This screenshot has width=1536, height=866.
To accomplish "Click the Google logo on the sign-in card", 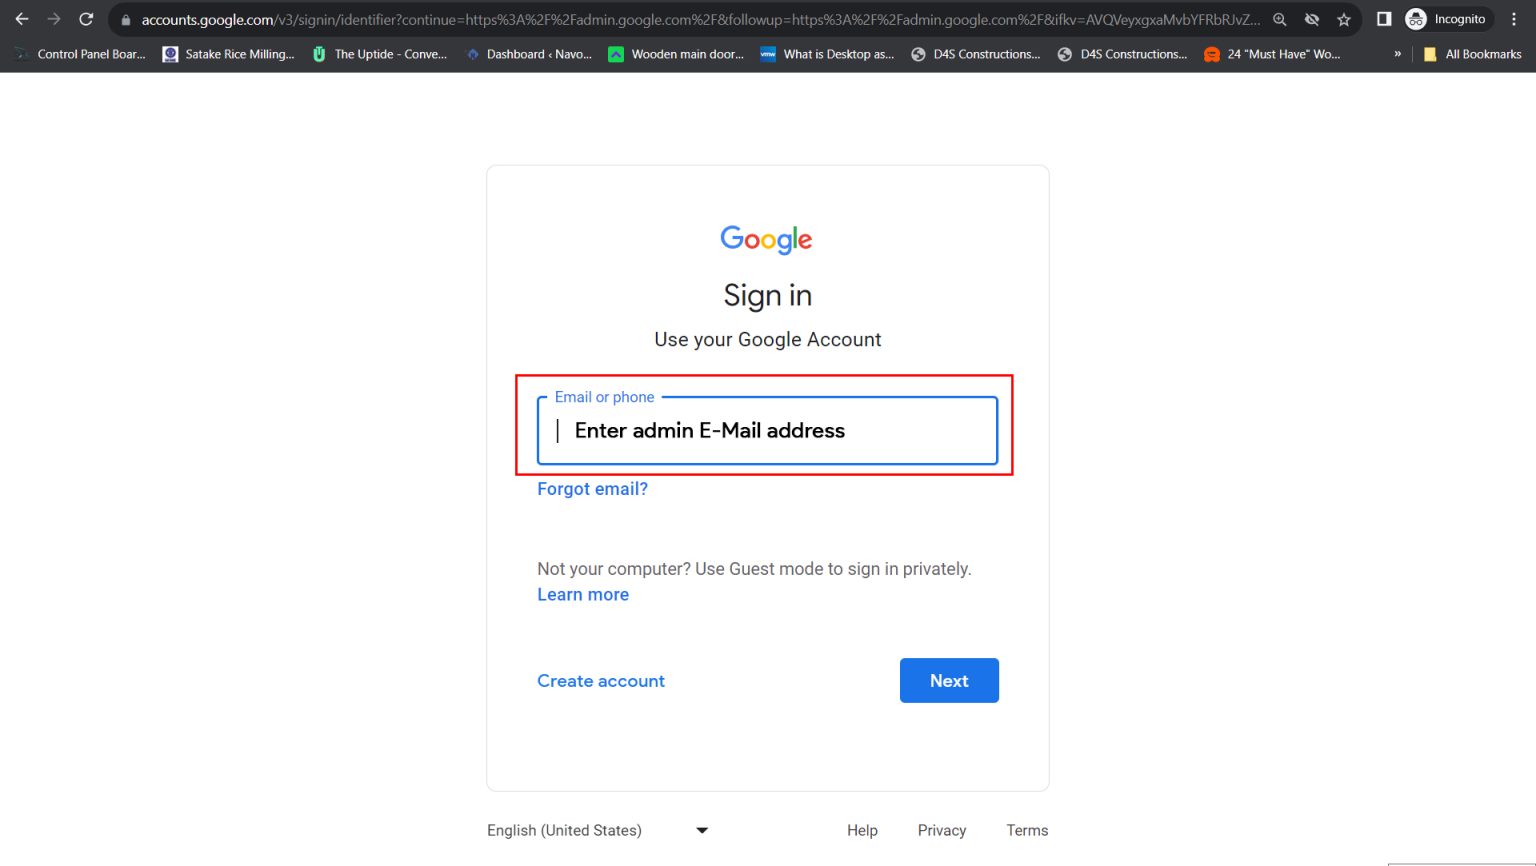I will pyautogui.click(x=766, y=239).
